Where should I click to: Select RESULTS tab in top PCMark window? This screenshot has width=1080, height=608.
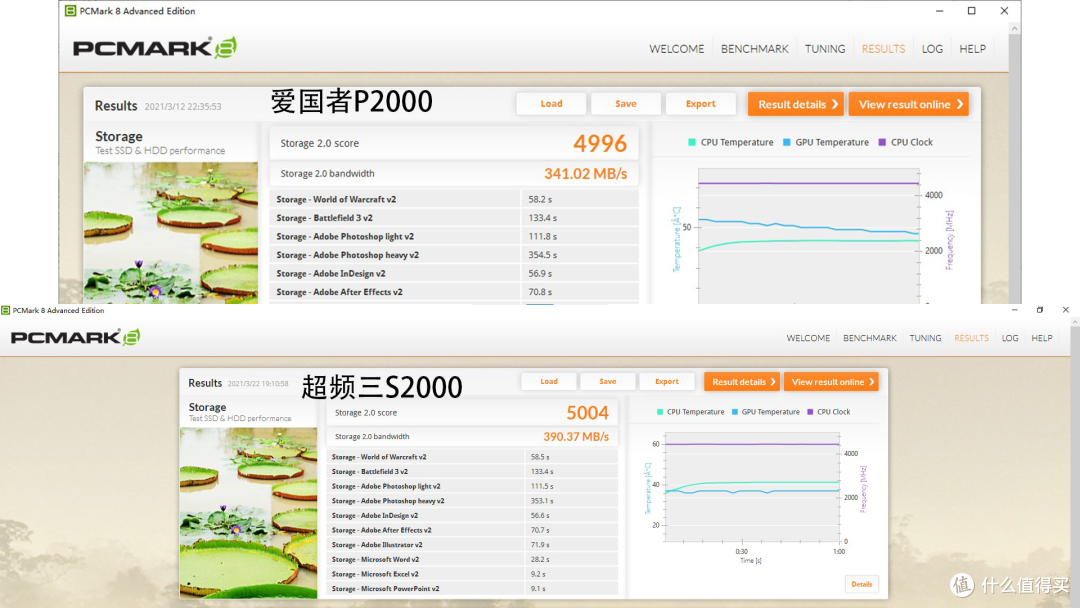click(883, 49)
